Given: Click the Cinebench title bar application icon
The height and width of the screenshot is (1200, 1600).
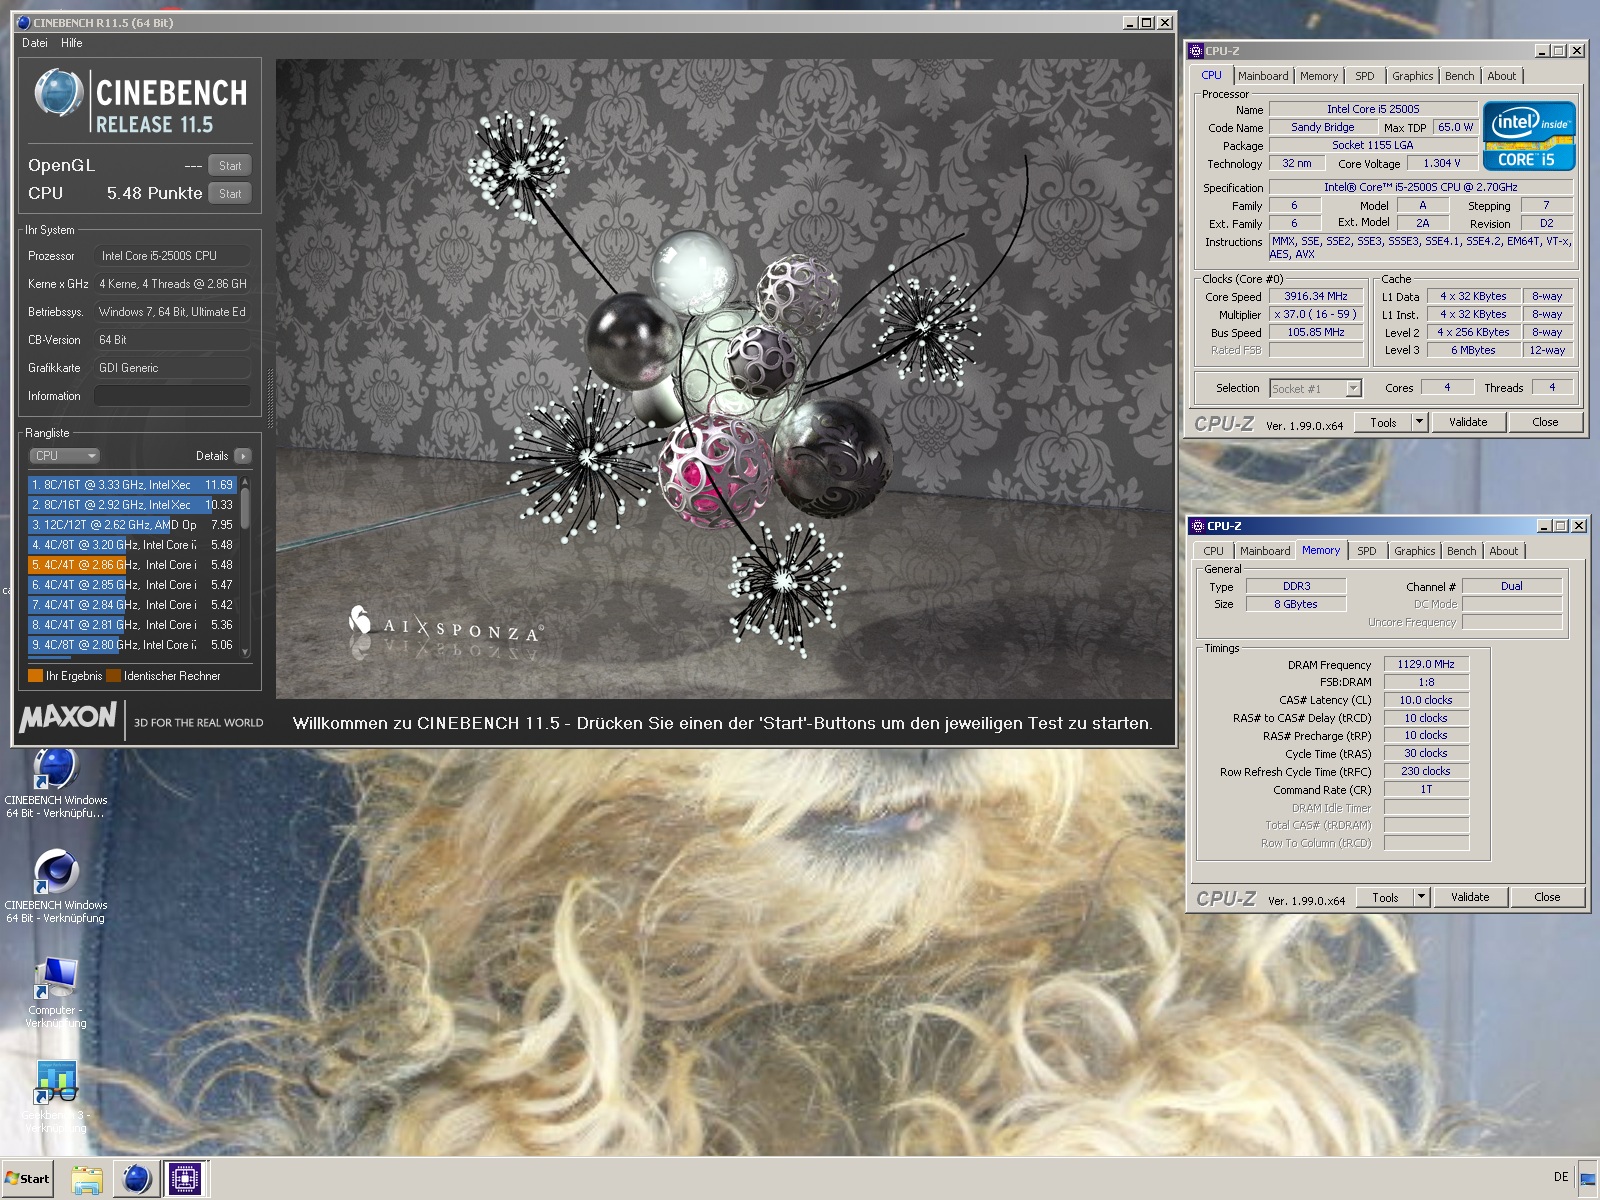Looking at the screenshot, I should [23, 22].
